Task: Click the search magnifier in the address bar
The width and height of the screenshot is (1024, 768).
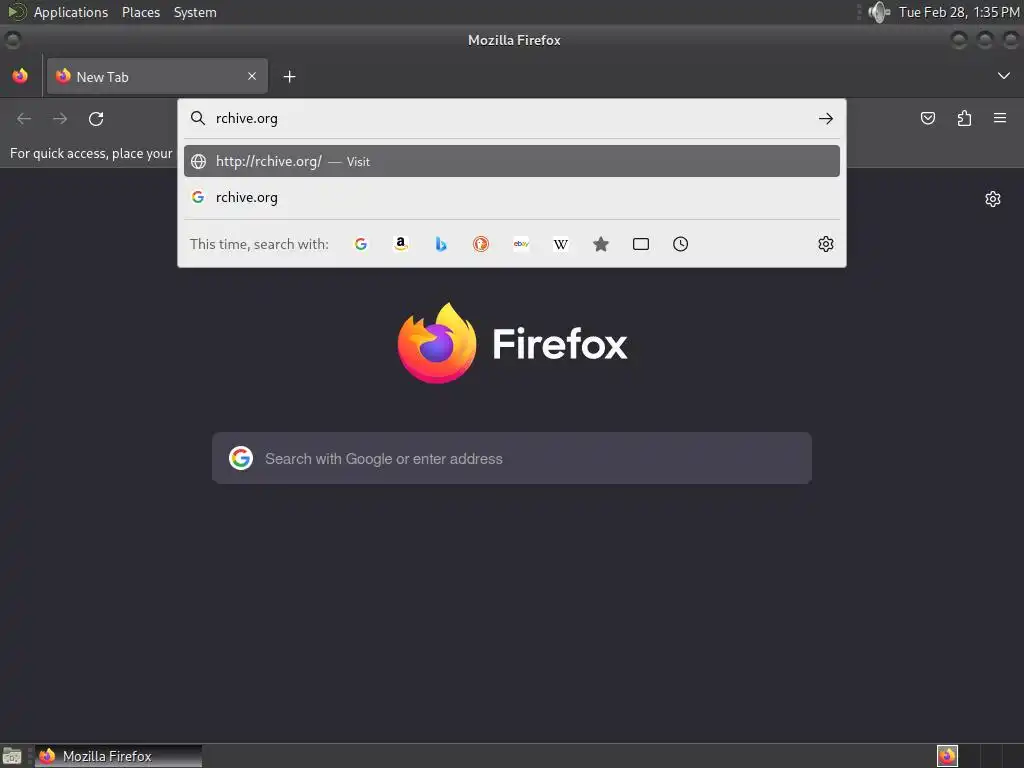Action: point(197,118)
